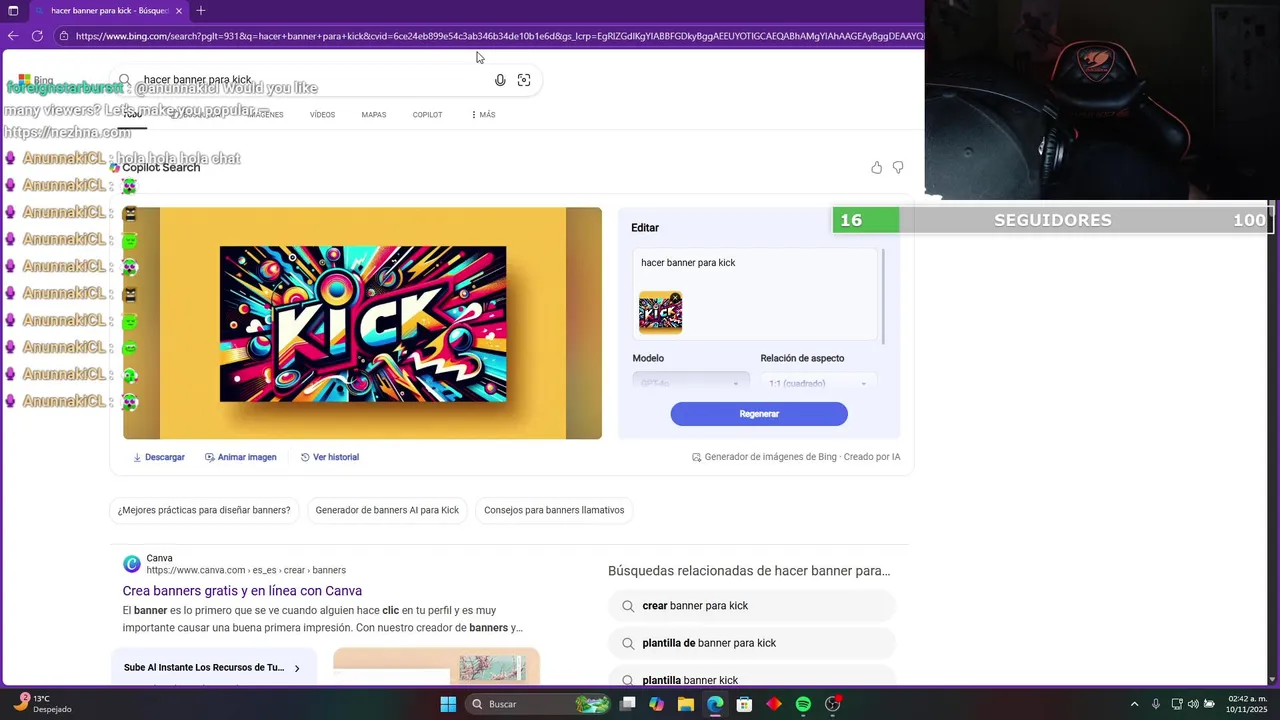Click the Microsoft Edge taskbar icon
Image resolution: width=1280 pixels, height=720 pixels.
point(715,704)
